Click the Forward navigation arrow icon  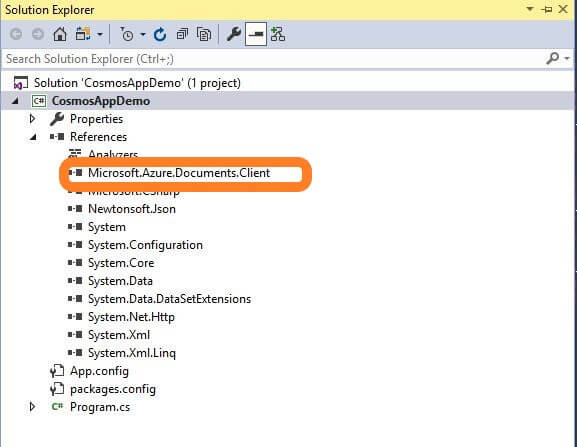pyautogui.click(x=38, y=35)
